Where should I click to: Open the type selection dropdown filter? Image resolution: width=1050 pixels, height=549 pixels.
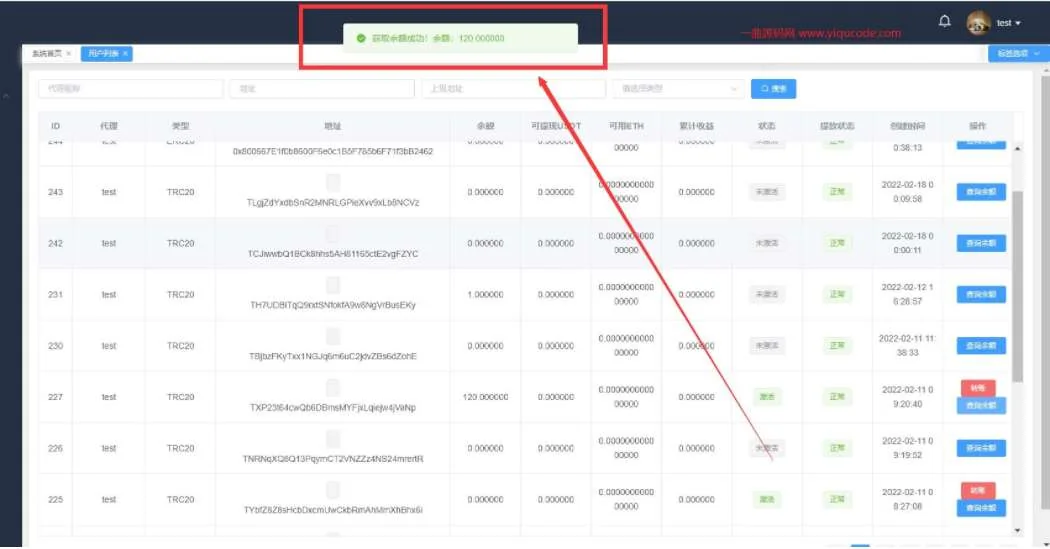pyautogui.click(x=678, y=89)
